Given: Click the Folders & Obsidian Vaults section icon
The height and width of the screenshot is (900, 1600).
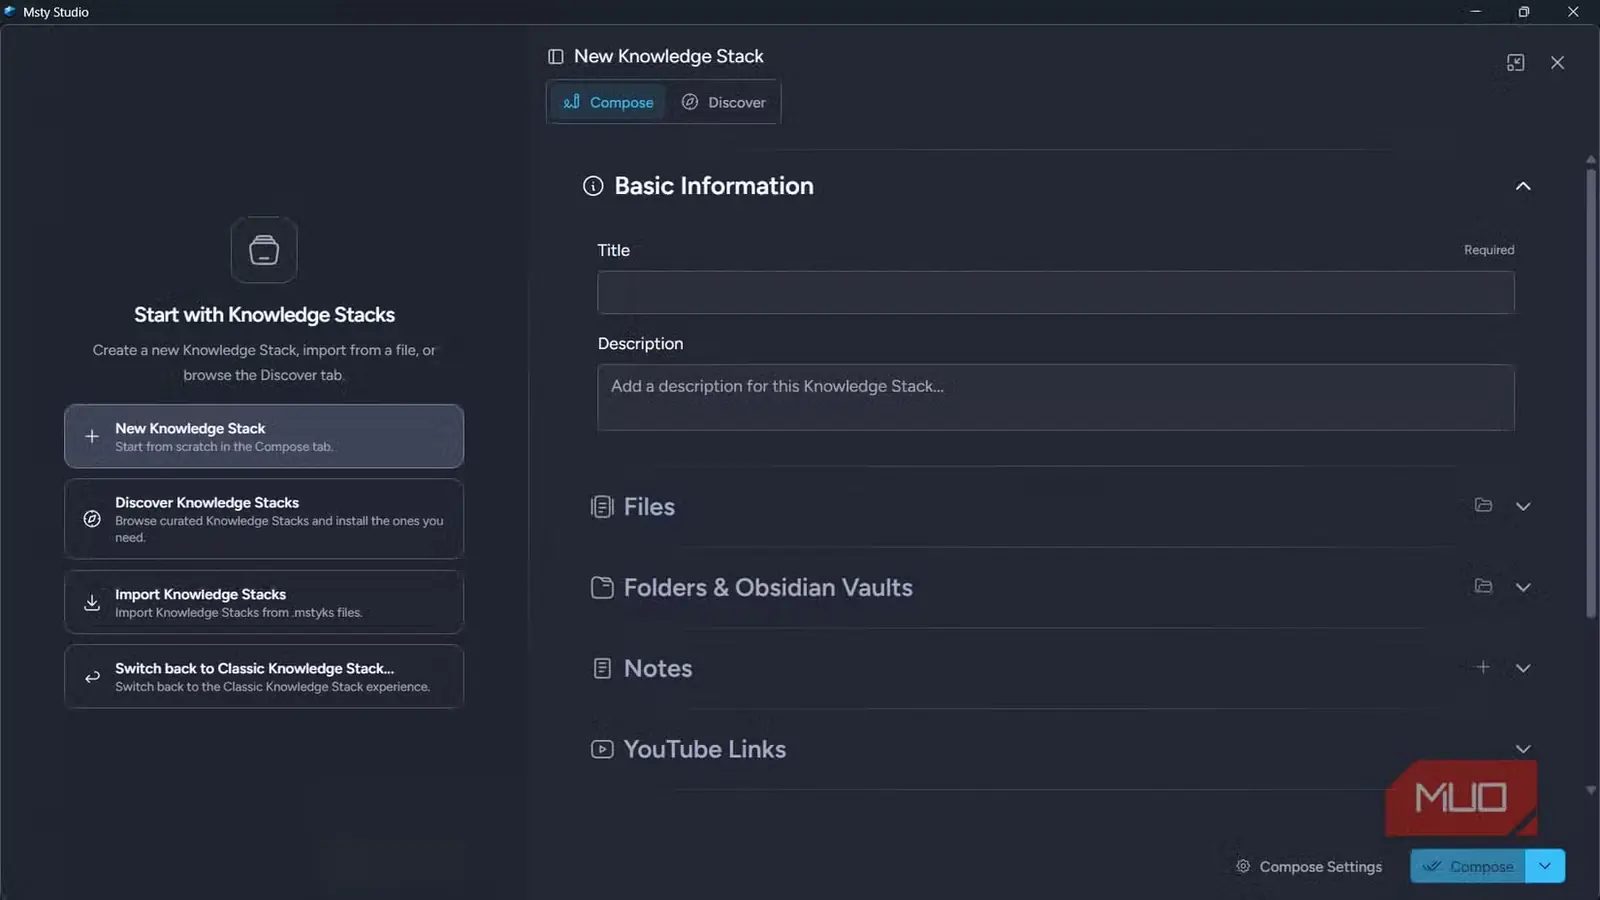Looking at the screenshot, I should pyautogui.click(x=602, y=588).
